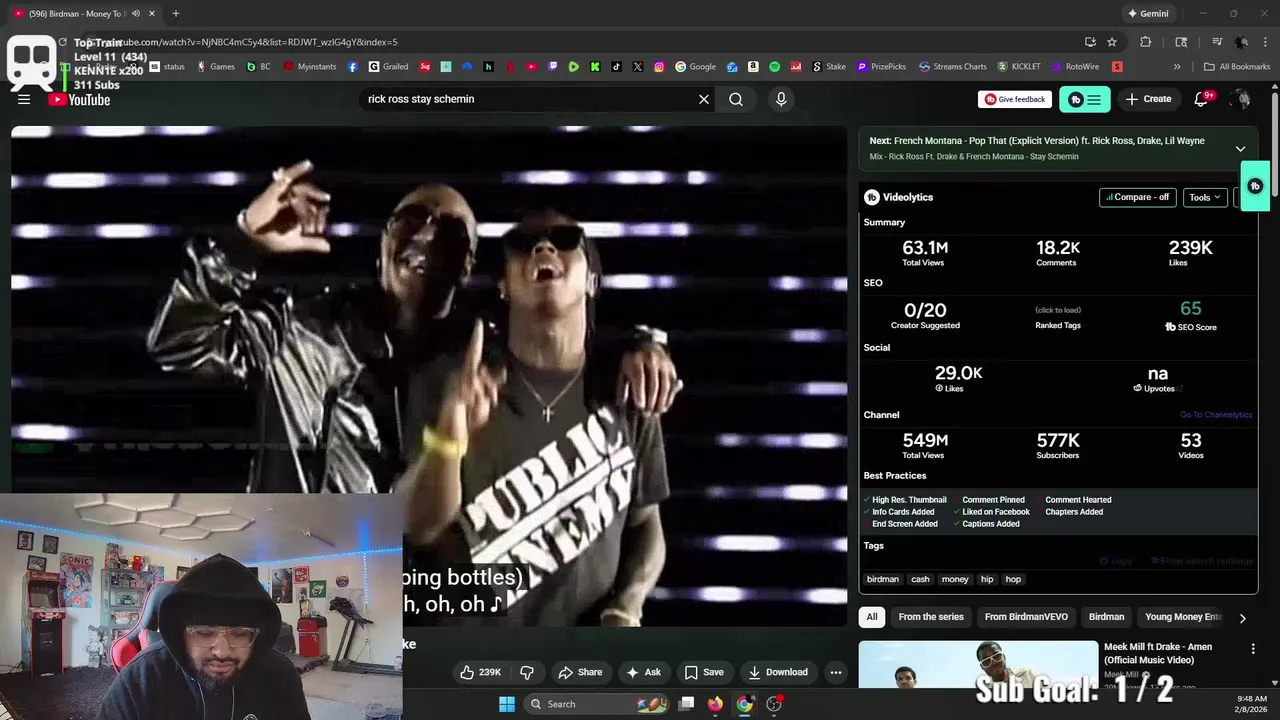Open more actions three-dot menu under video
This screenshot has height=720, width=1280.
(x=836, y=672)
